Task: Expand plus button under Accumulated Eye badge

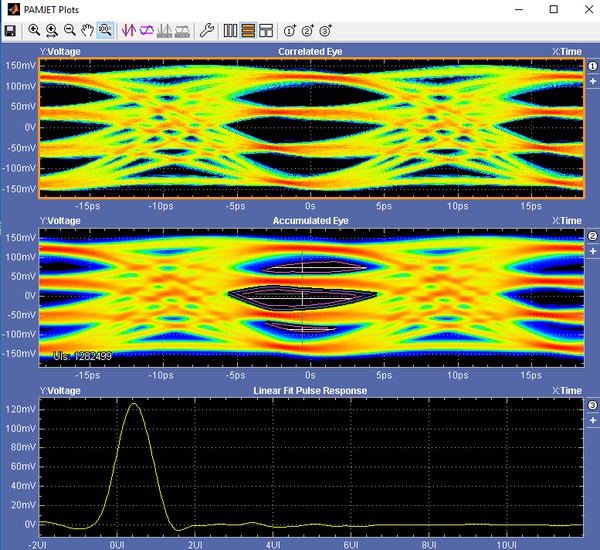Action: tap(592, 251)
